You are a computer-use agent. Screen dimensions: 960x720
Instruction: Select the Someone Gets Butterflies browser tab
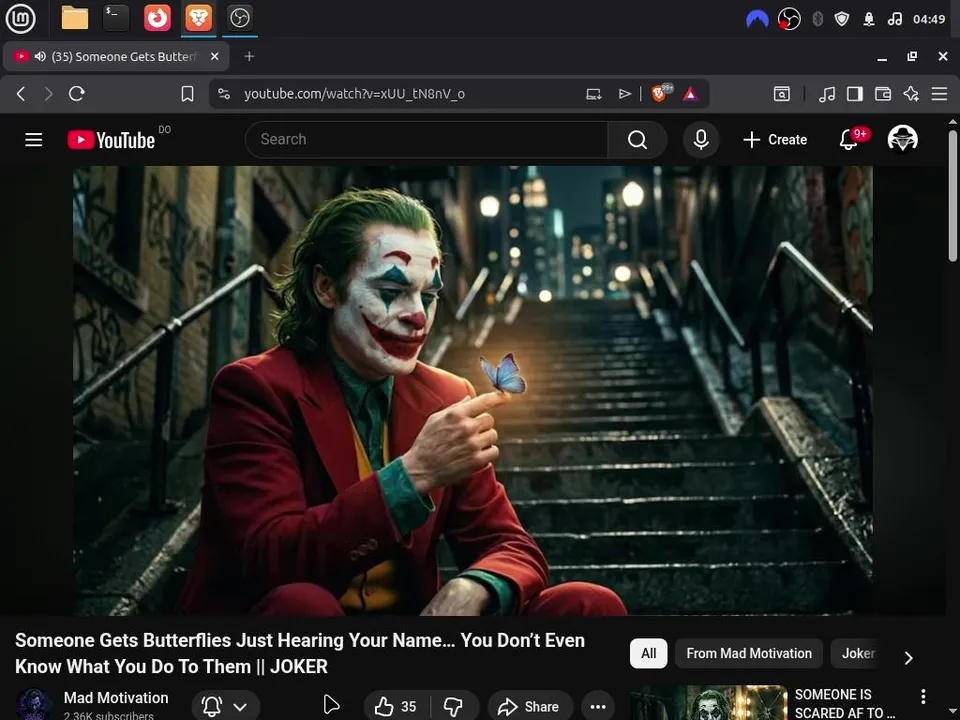point(116,56)
